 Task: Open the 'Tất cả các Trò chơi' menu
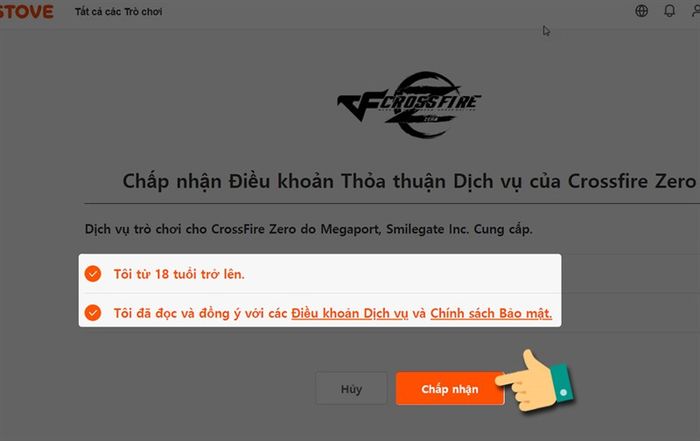(x=118, y=12)
